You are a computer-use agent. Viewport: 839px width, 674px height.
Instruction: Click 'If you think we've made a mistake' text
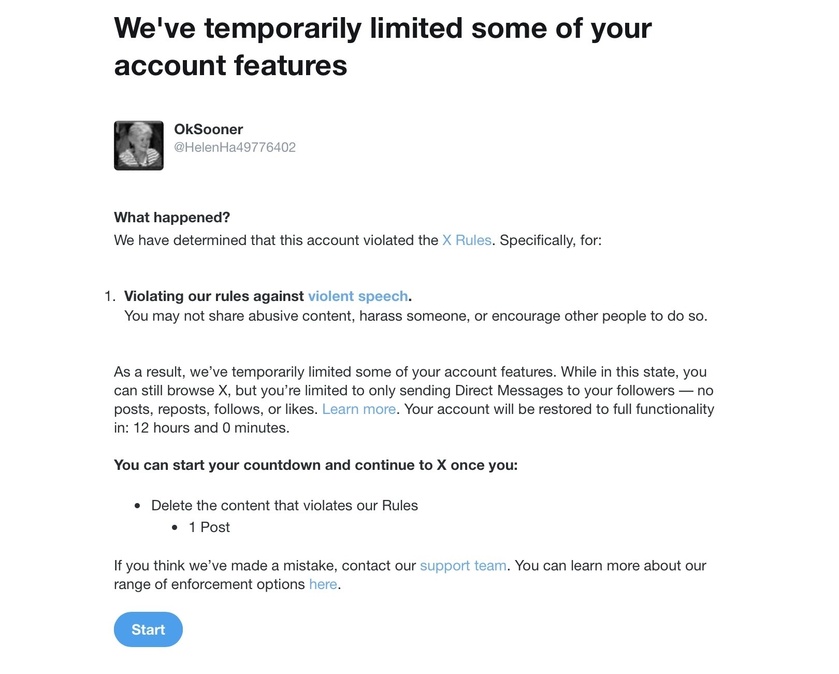(410, 575)
